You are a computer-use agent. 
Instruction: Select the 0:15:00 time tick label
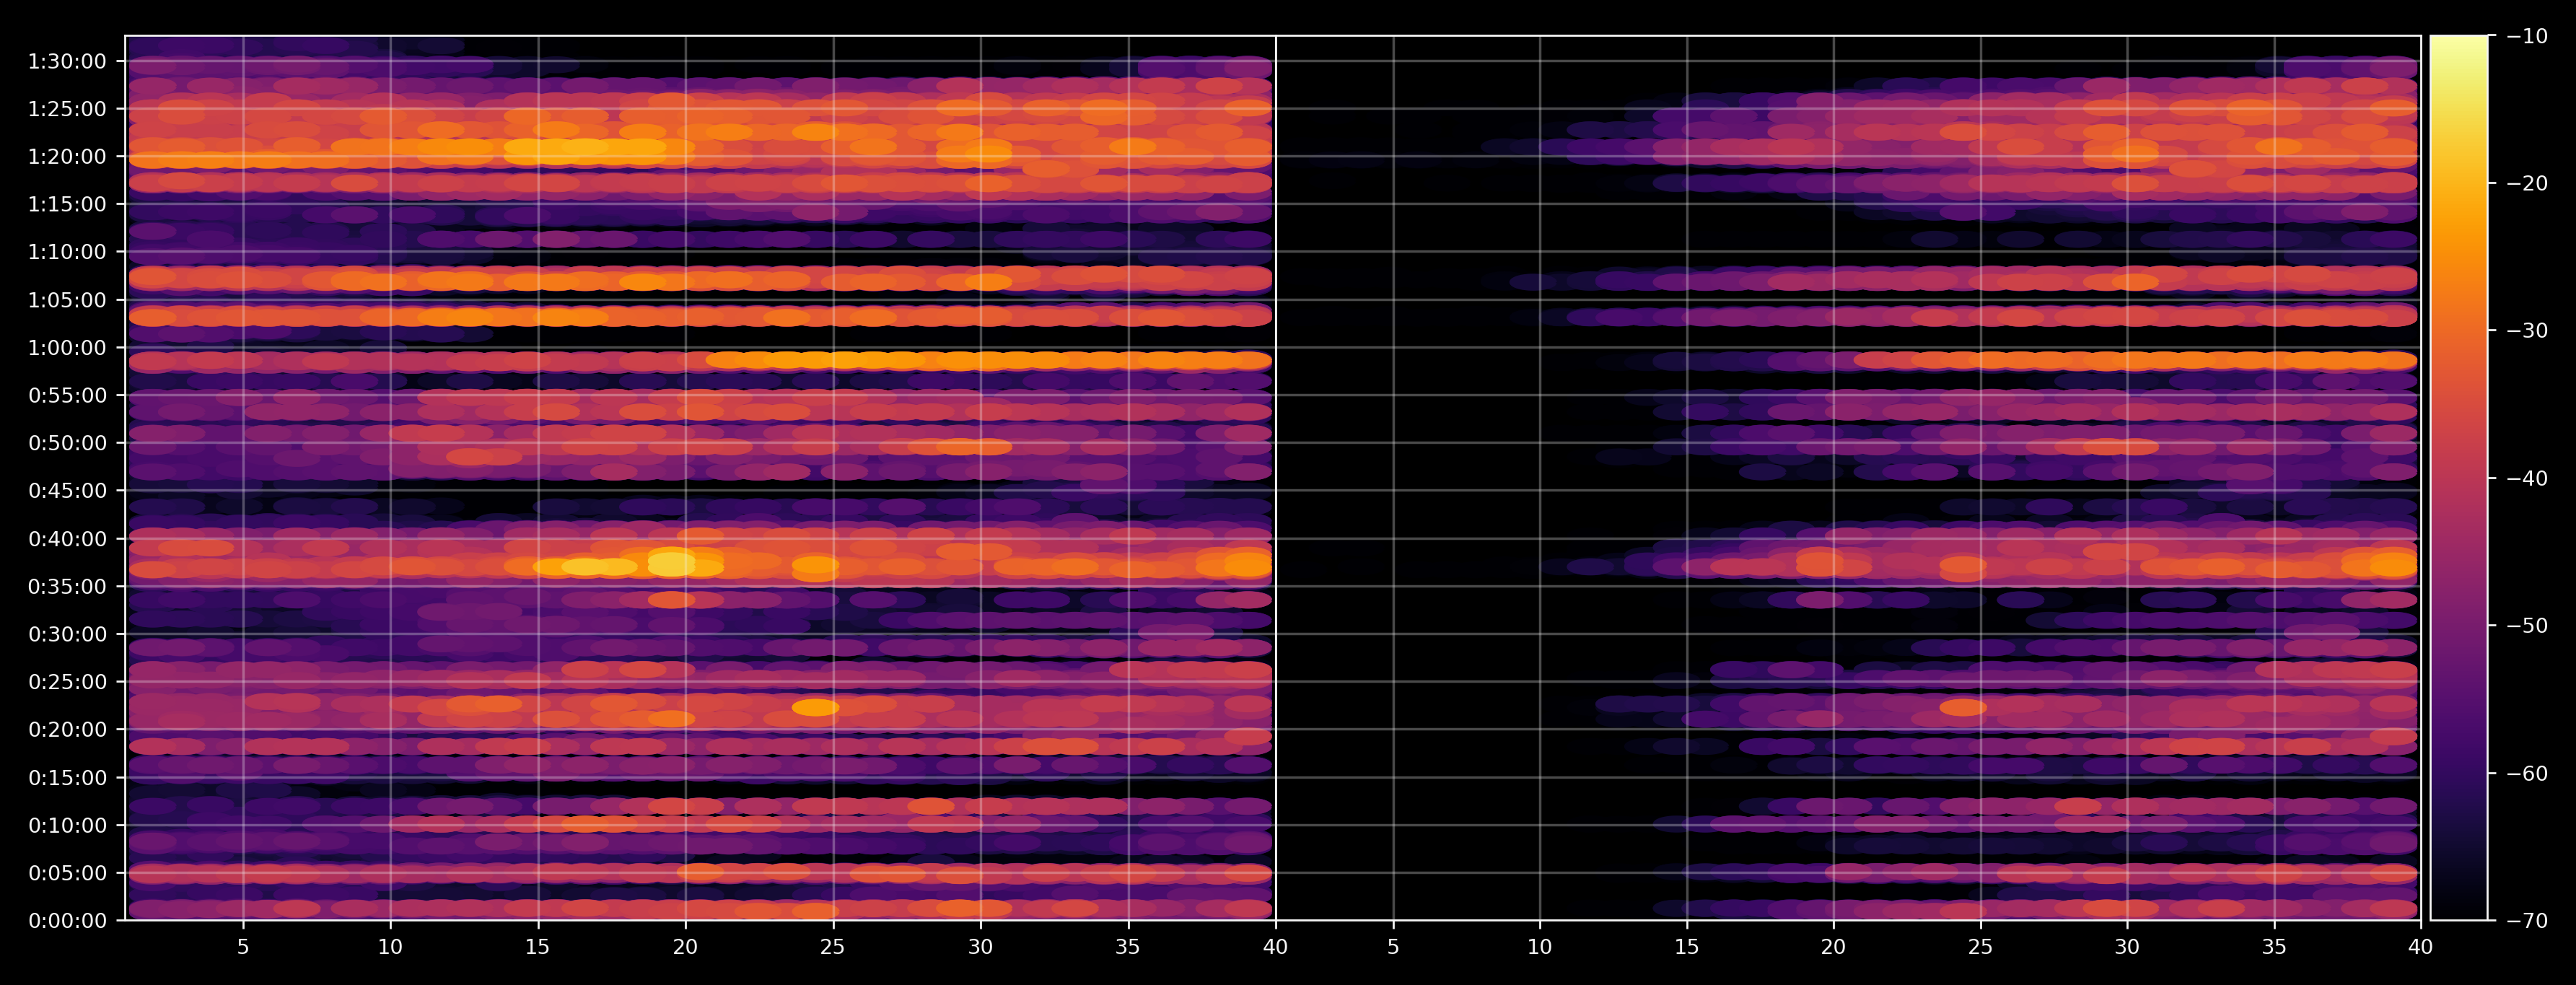(x=67, y=777)
